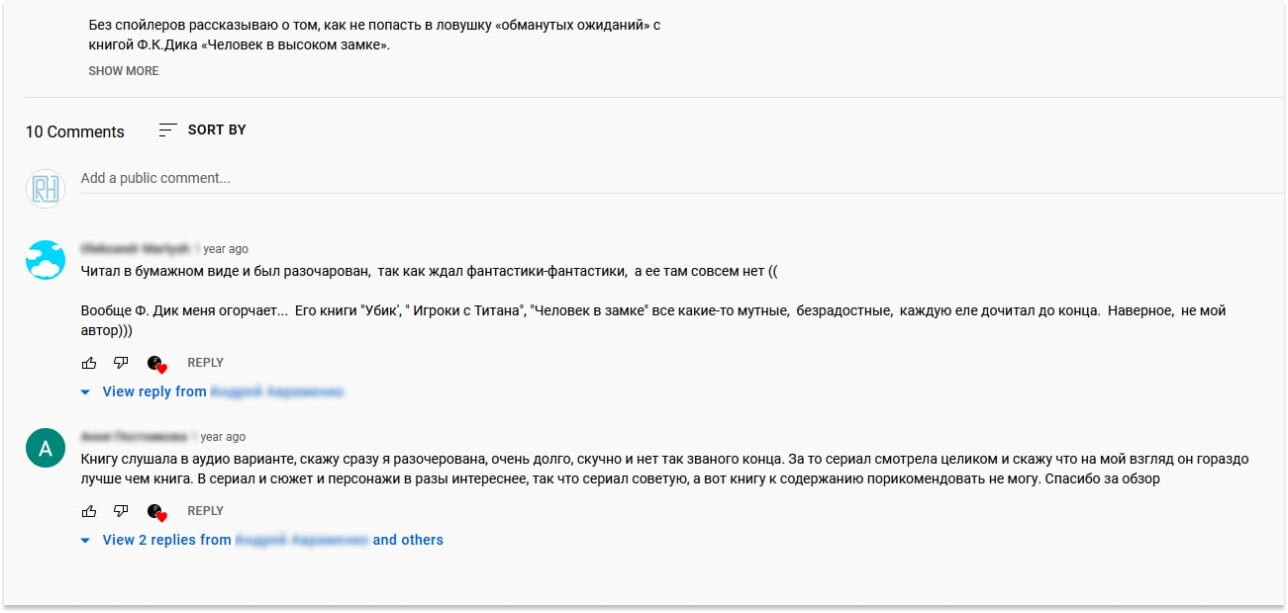Screen dimensions: 1288x613
Task: Expand "View reply from" under first comment
Action: pos(212,392)
